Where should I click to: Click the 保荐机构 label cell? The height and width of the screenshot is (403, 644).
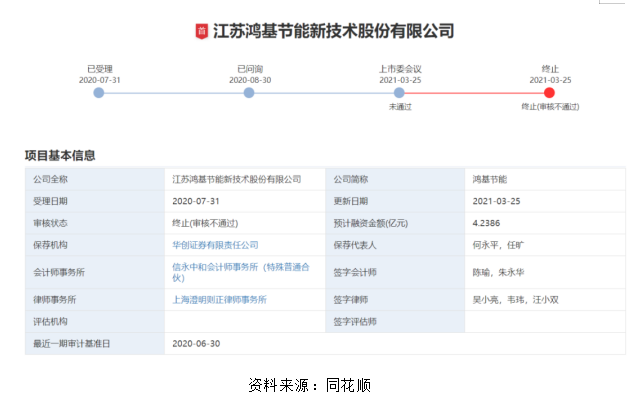coord(95,245)
